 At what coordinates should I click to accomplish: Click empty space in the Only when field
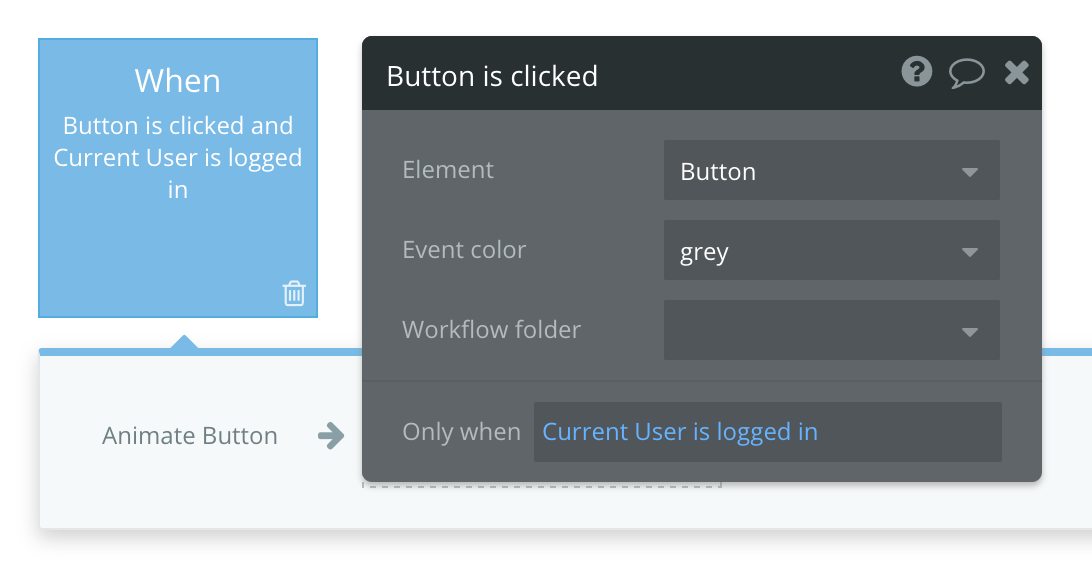pos(910,432)
